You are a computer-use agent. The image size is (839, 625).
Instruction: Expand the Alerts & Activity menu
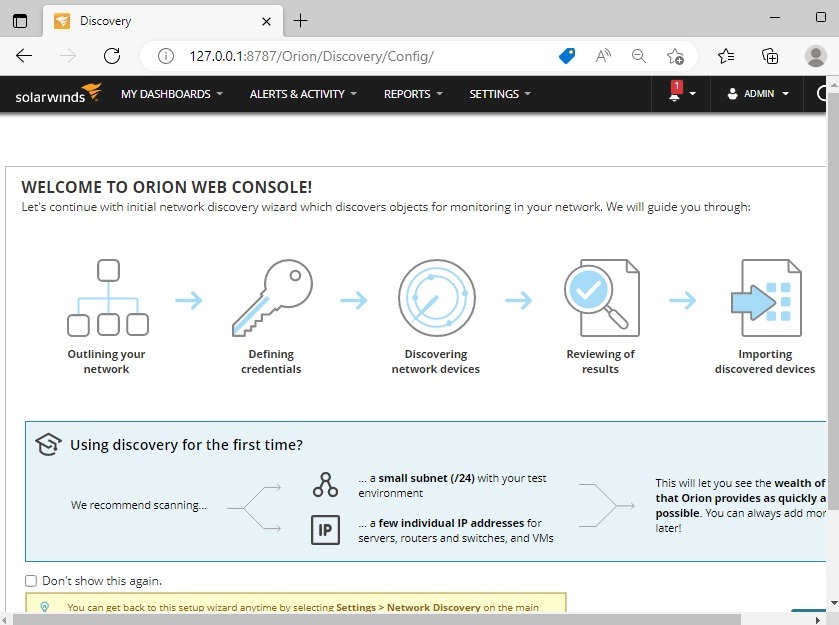tap(303, 94)
